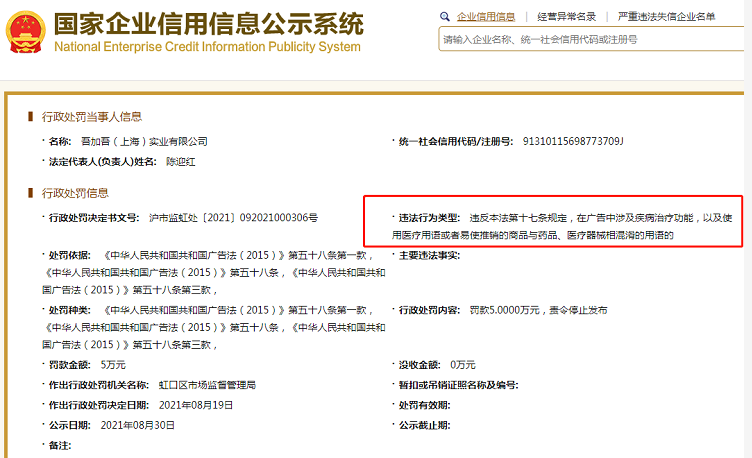Switch to the 经营异常名录 tab

coord(566,17)
